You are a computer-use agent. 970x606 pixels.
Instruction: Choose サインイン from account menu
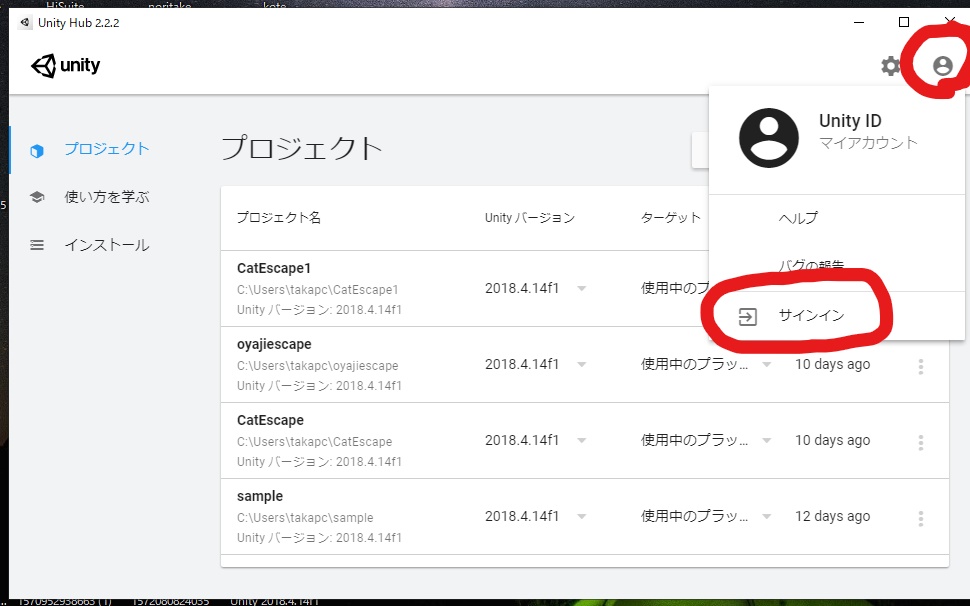tap(811, 315)
